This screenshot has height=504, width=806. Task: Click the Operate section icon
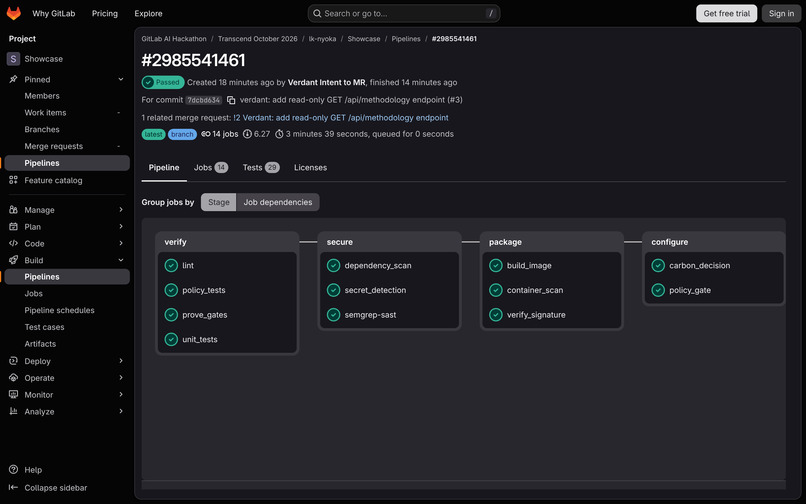13,377
